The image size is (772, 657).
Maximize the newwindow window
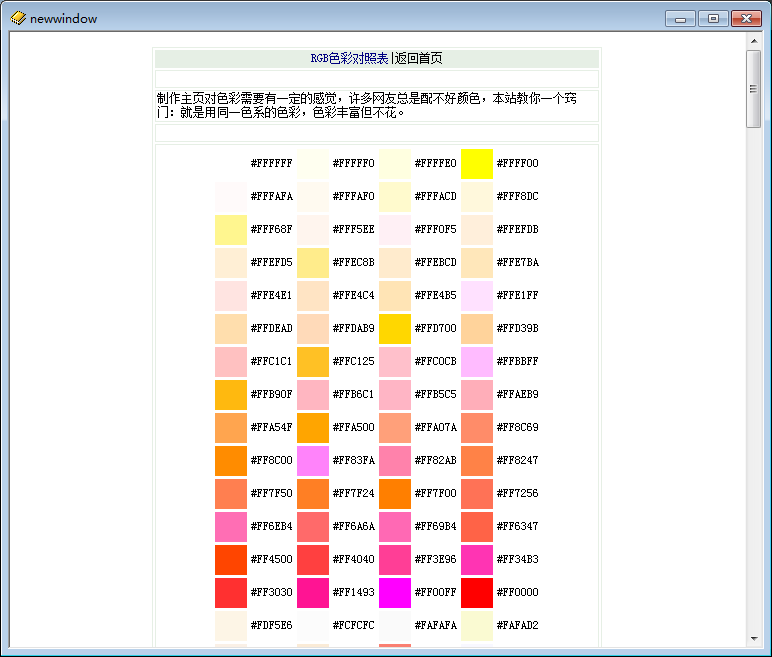click(x=713, y=18)
